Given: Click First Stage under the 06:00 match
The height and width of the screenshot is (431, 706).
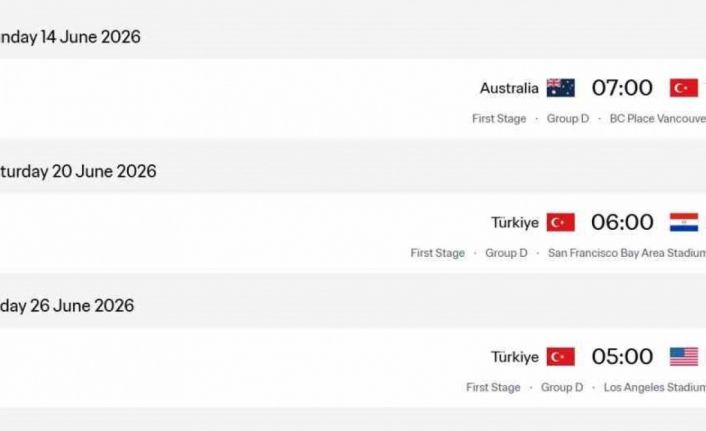Looking at the screenshot, I should click(x=437, y=253).
